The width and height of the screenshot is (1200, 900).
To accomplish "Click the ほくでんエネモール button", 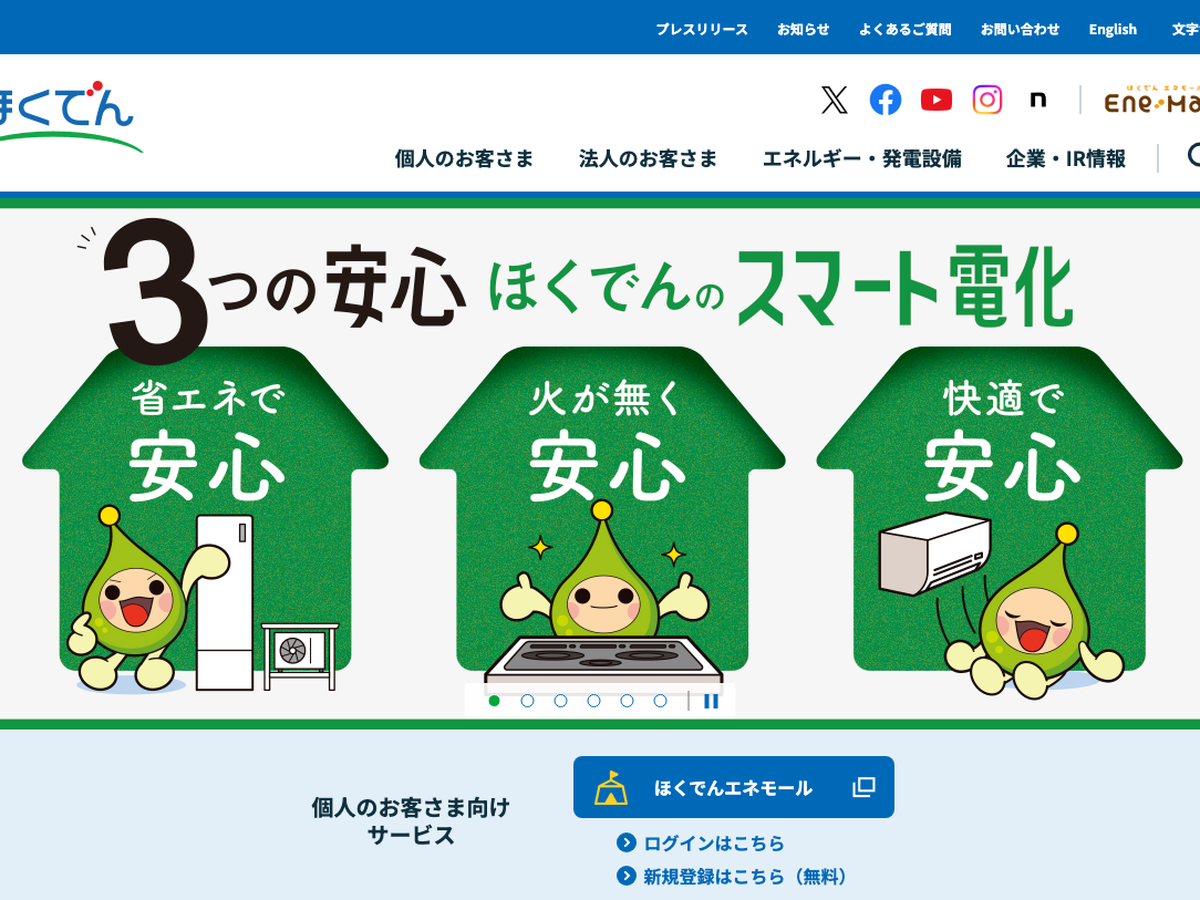I will (733, 787).
